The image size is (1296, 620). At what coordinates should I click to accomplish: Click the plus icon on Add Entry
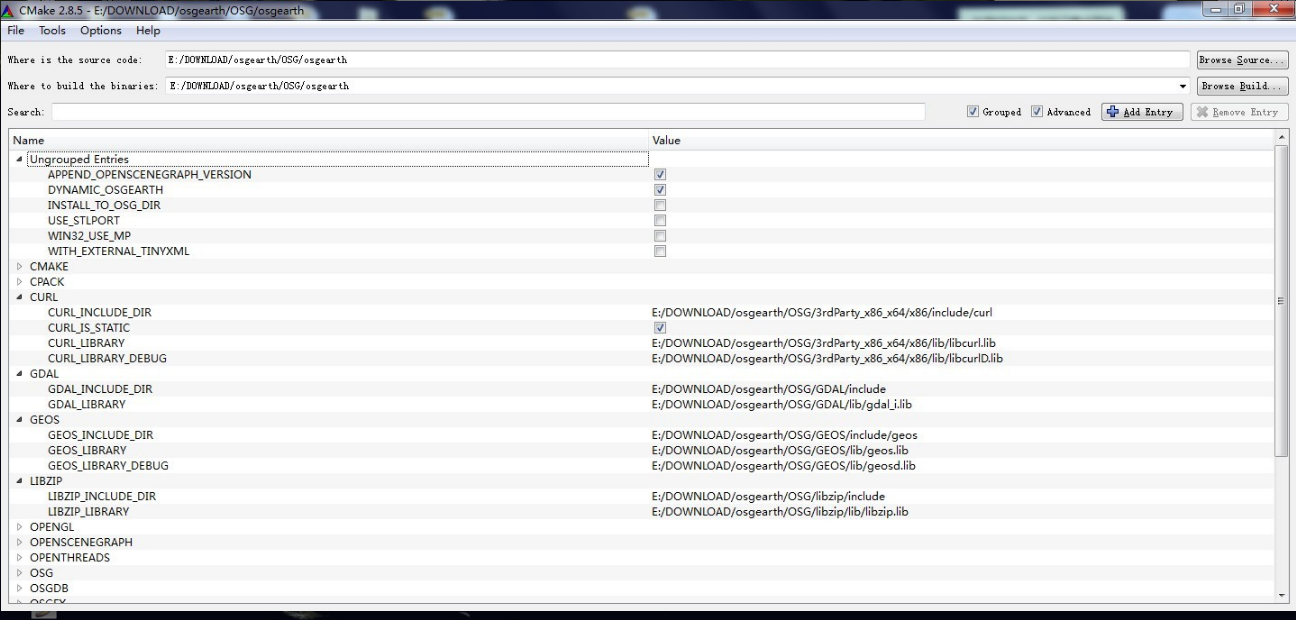(1114, 112)
